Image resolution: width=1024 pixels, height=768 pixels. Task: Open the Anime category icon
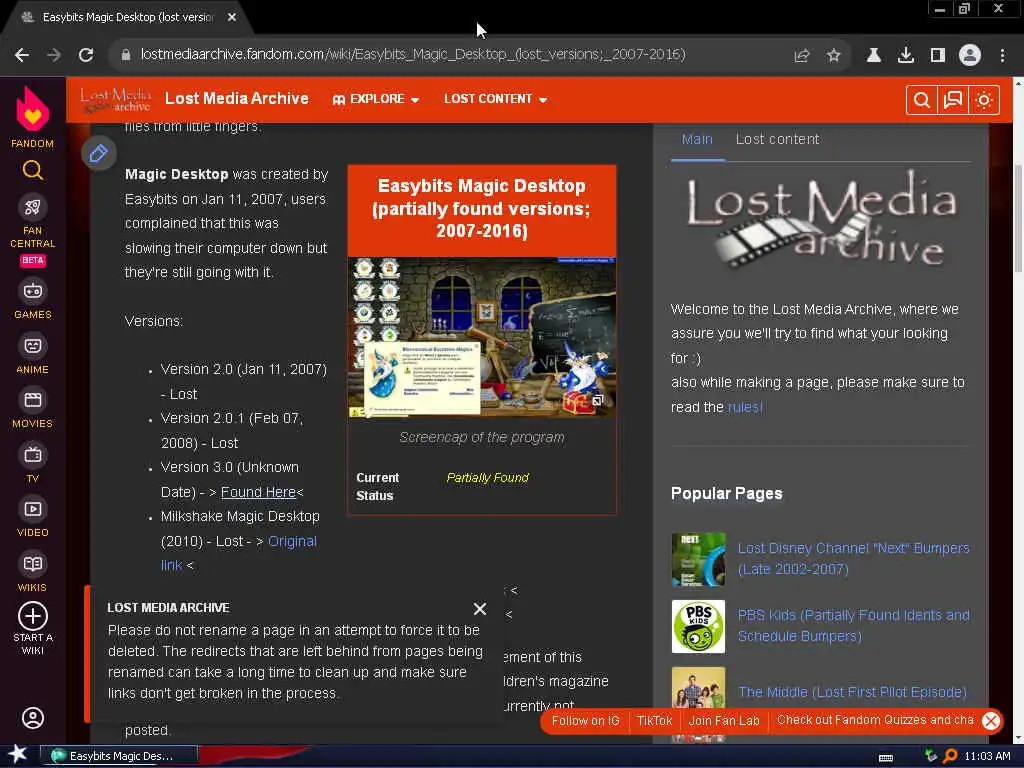click(x=33, y=346)
